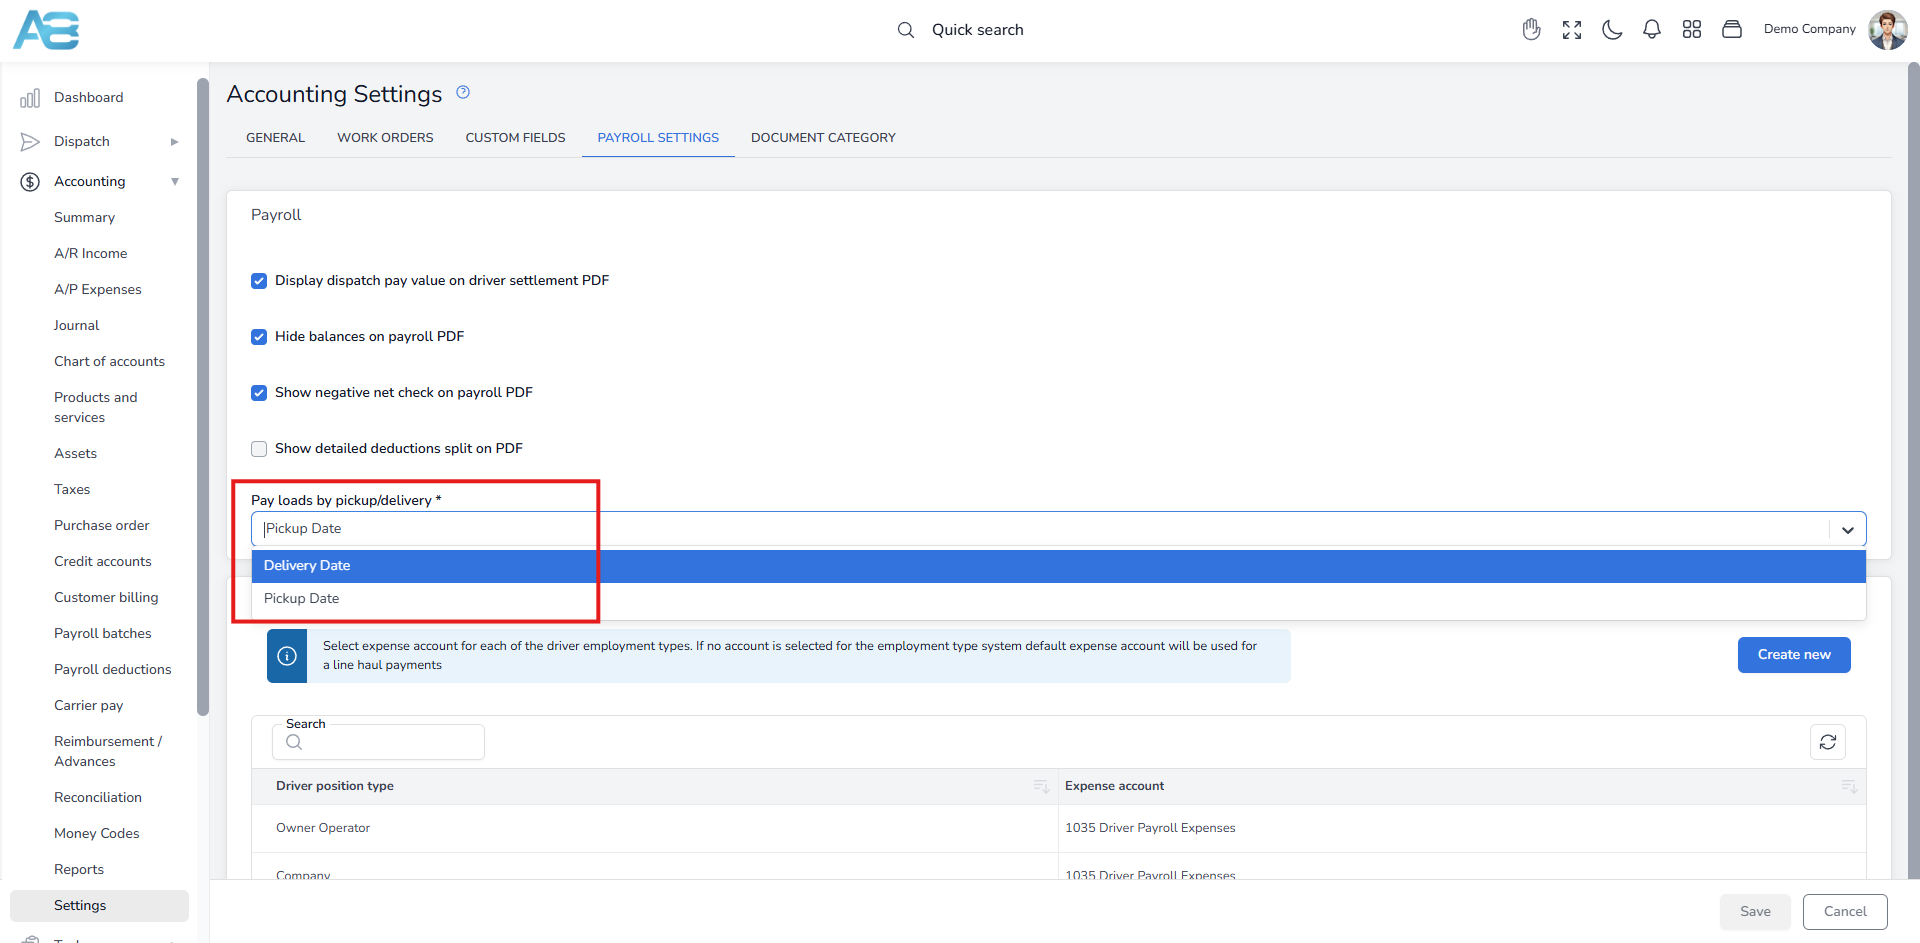The height and width of the screenshot is (943, 1920).
Task: Open the wallet icon in header
Action: tap(1731, 30)
